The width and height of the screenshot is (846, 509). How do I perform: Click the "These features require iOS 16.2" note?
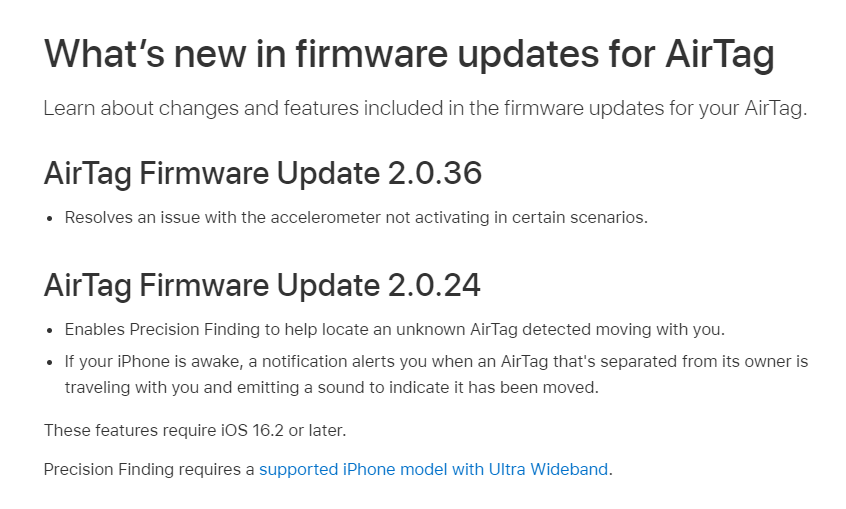(195, 430)
